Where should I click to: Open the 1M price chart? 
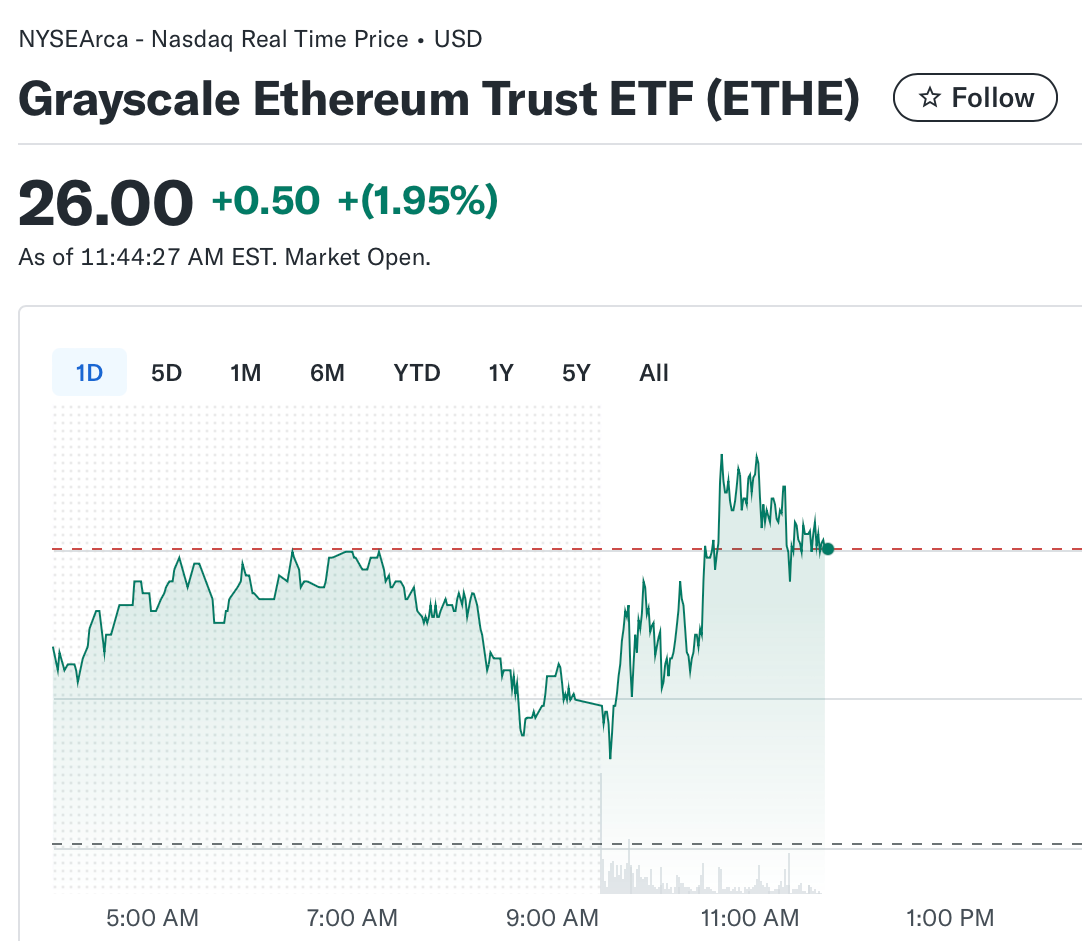[x=245, y=372]
